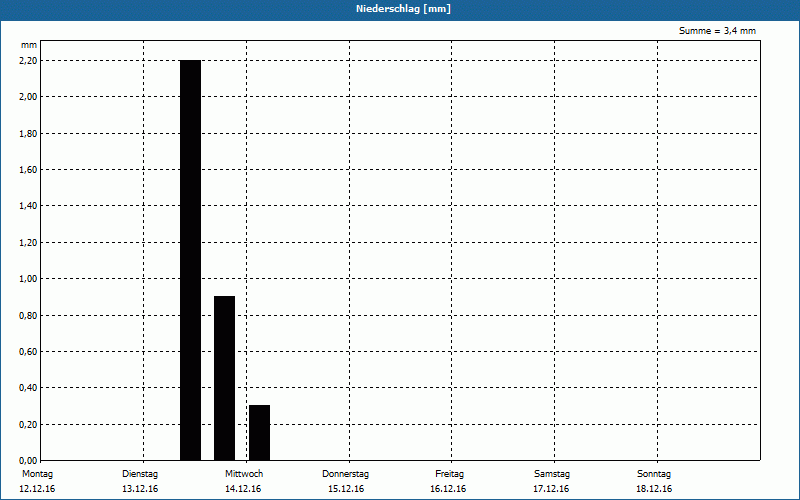The width and height of the screenshot is (800, 500).
Task: Click the Sonntag day label
Action: (x=654, y=474)
